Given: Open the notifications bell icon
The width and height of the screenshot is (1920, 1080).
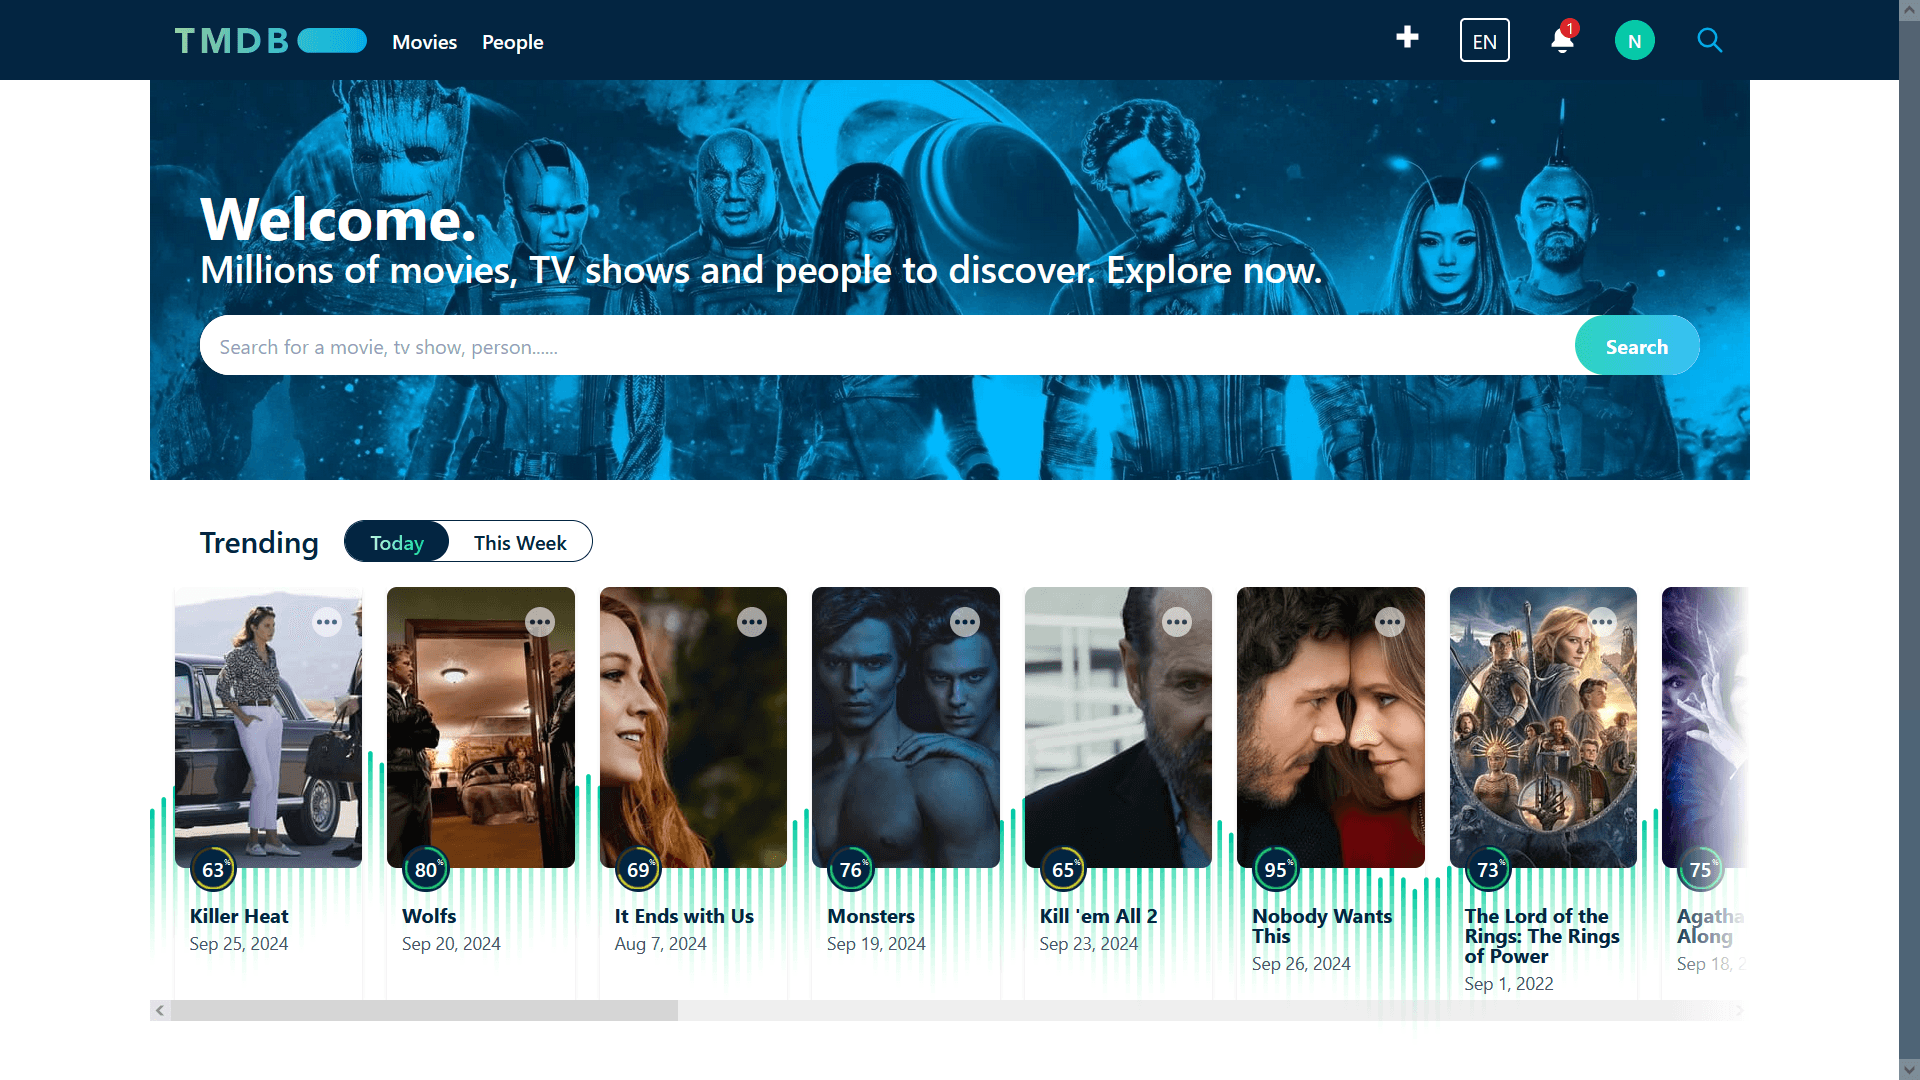Looking at the screenshot, I should click(x=1562, y=40).
